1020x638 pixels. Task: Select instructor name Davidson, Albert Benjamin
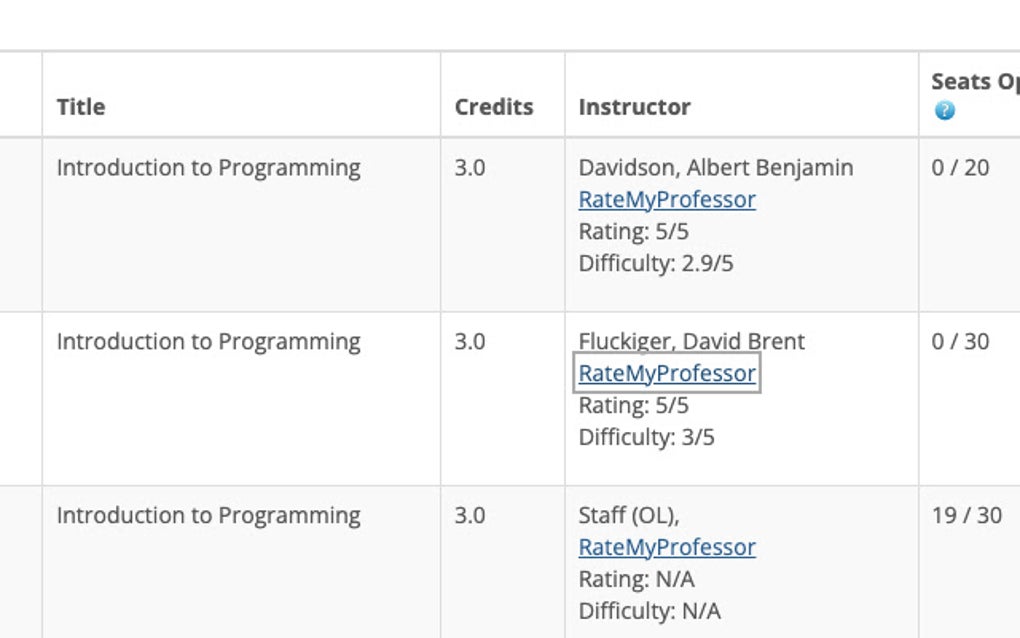(x=715, y=167)
